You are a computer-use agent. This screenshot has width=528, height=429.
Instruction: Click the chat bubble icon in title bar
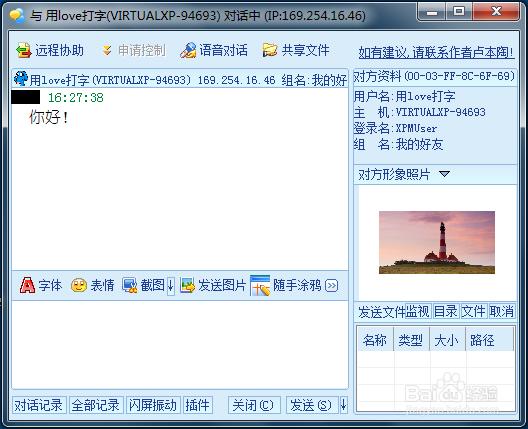[x=17, y=15]
